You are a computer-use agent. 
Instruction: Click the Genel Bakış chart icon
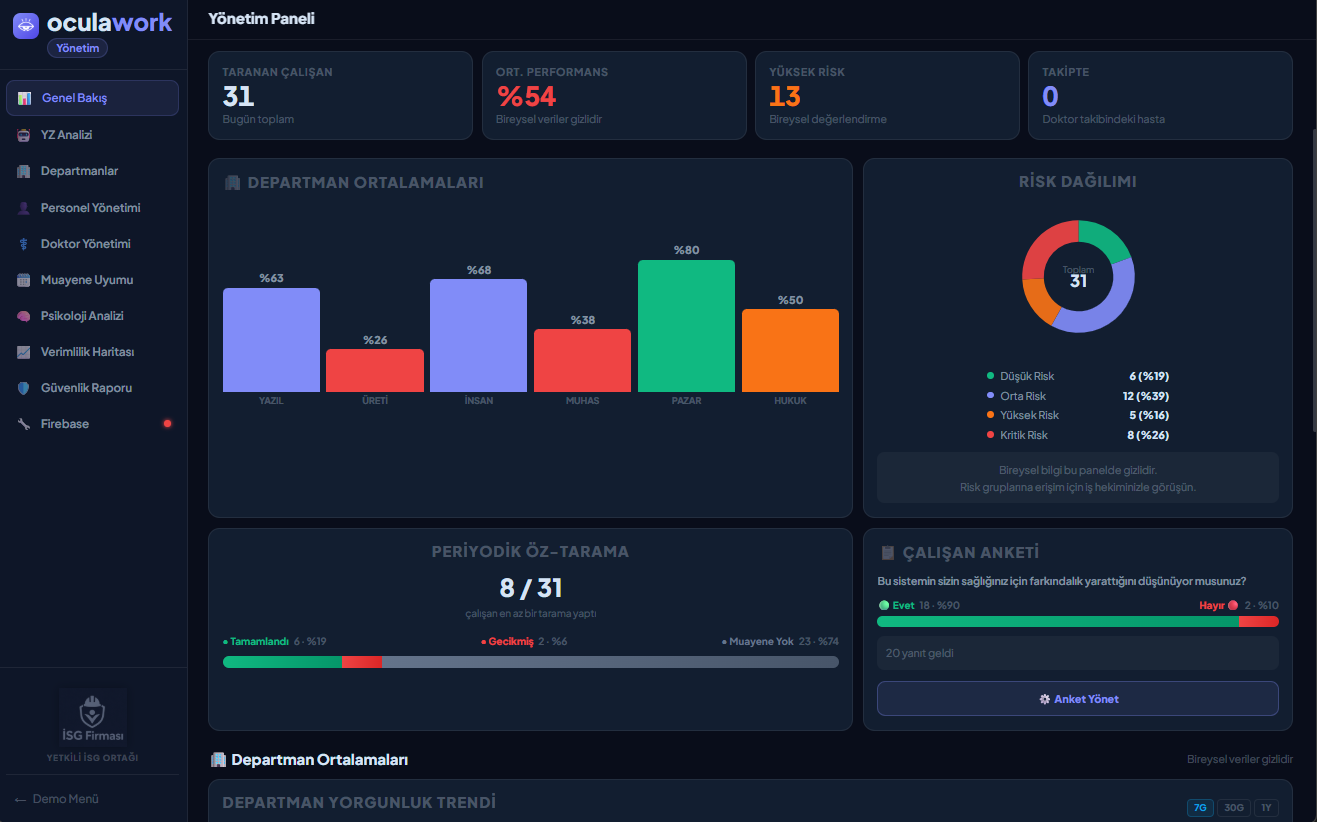25,98
